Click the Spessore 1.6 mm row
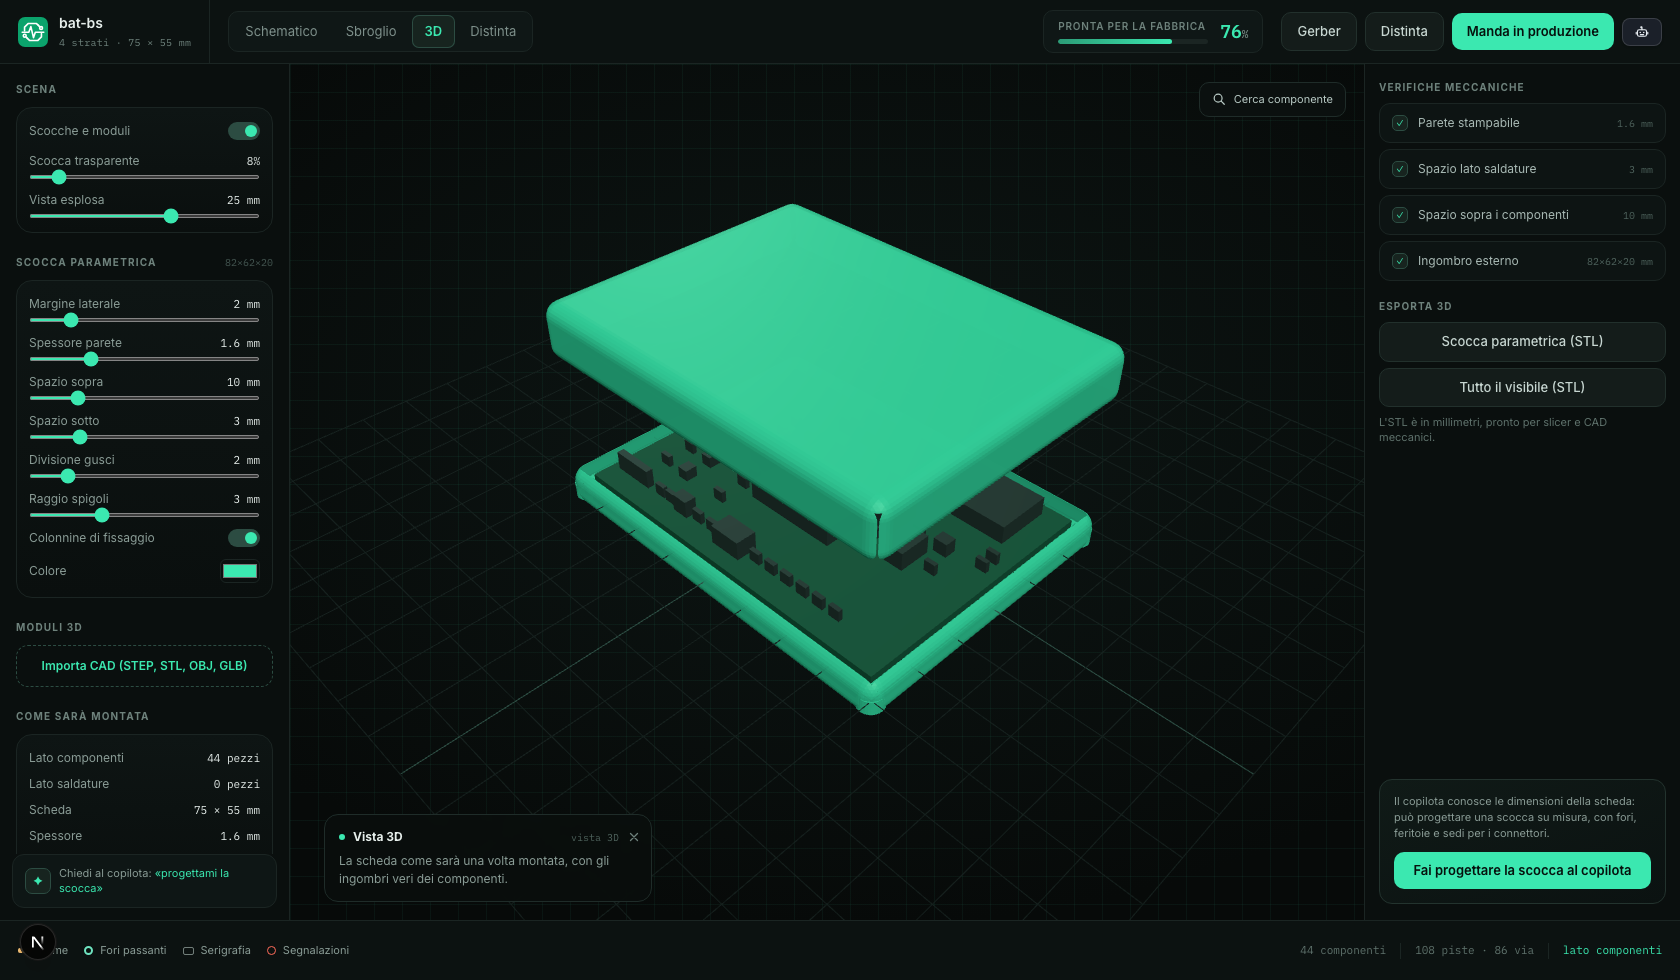The height and width of the screenshot is (980, 1680). tap(144, 836)
